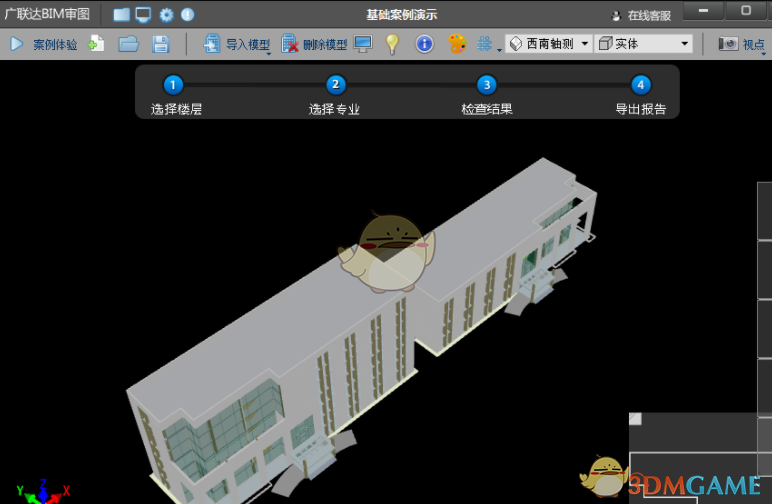Select step 2 选择专业
This screenshot has height=504, width=772.
335,86
